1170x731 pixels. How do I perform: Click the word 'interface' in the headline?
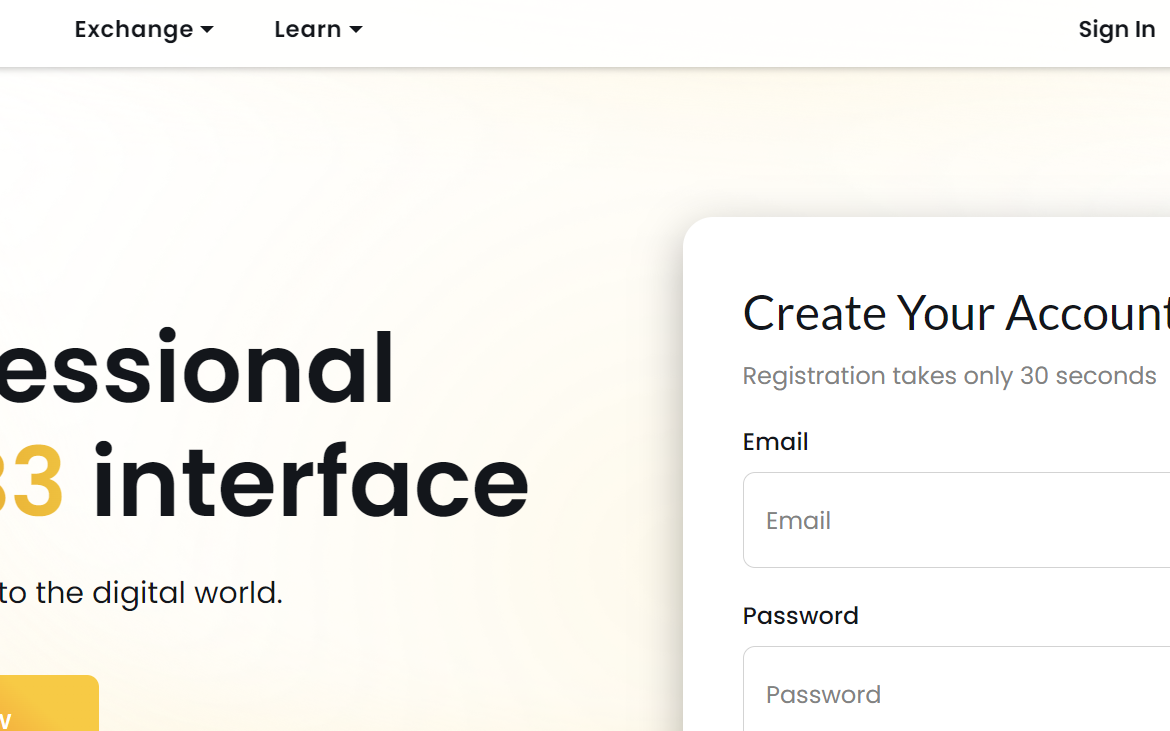click(x=310, y=483)
